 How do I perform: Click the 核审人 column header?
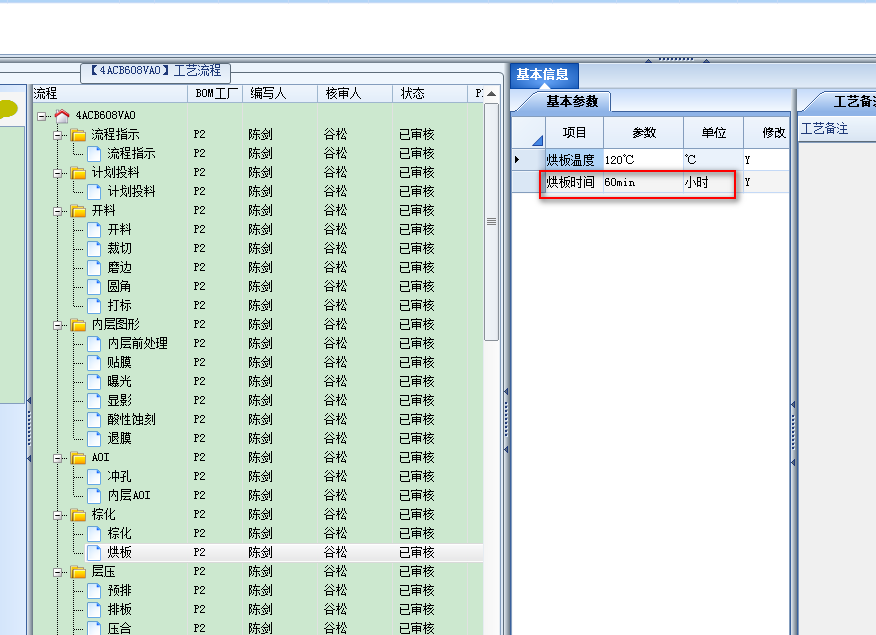click(355, 93)
